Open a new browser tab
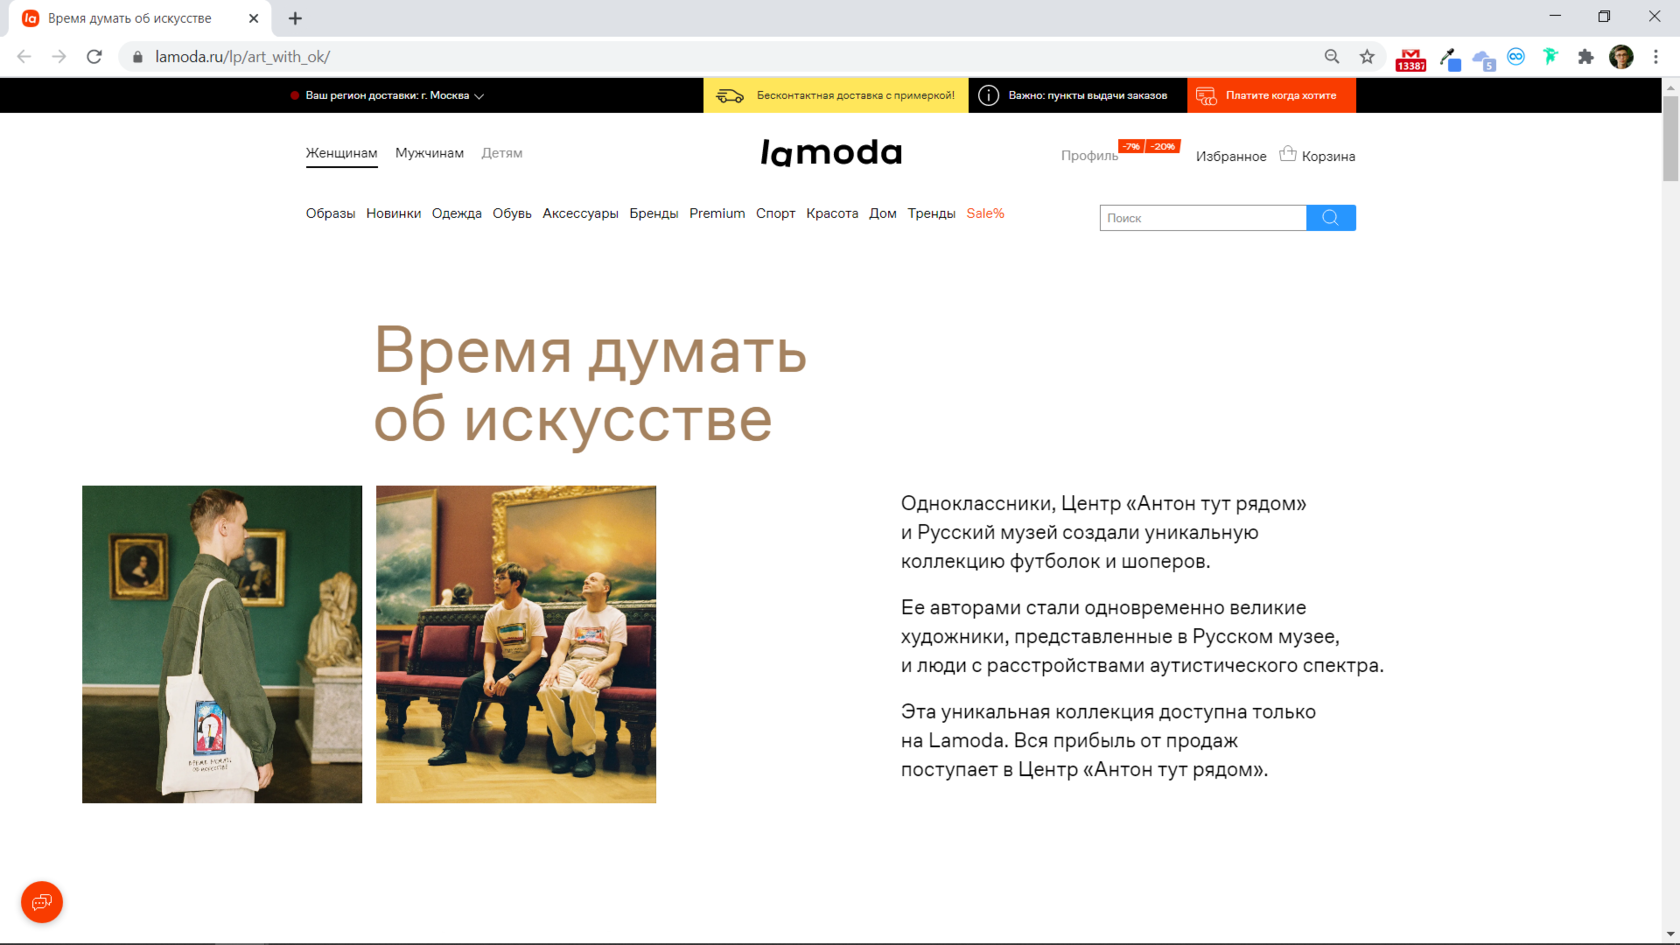 [295, 18]
